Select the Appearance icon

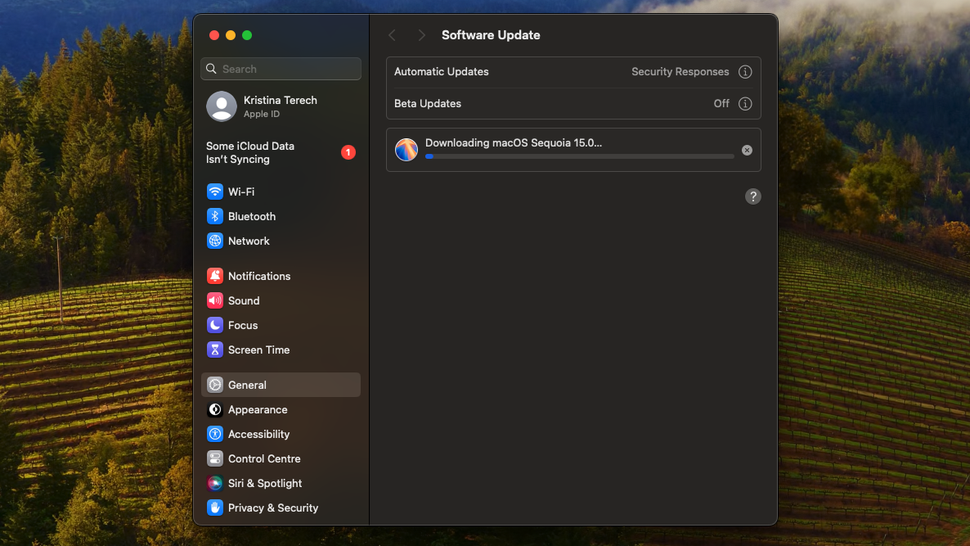pos(215,409)
